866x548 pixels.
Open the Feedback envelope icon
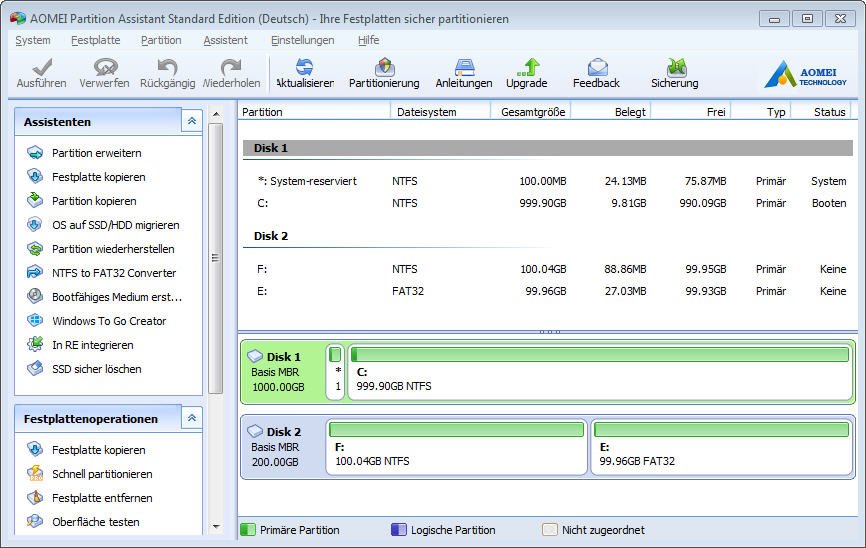(598, 67)
